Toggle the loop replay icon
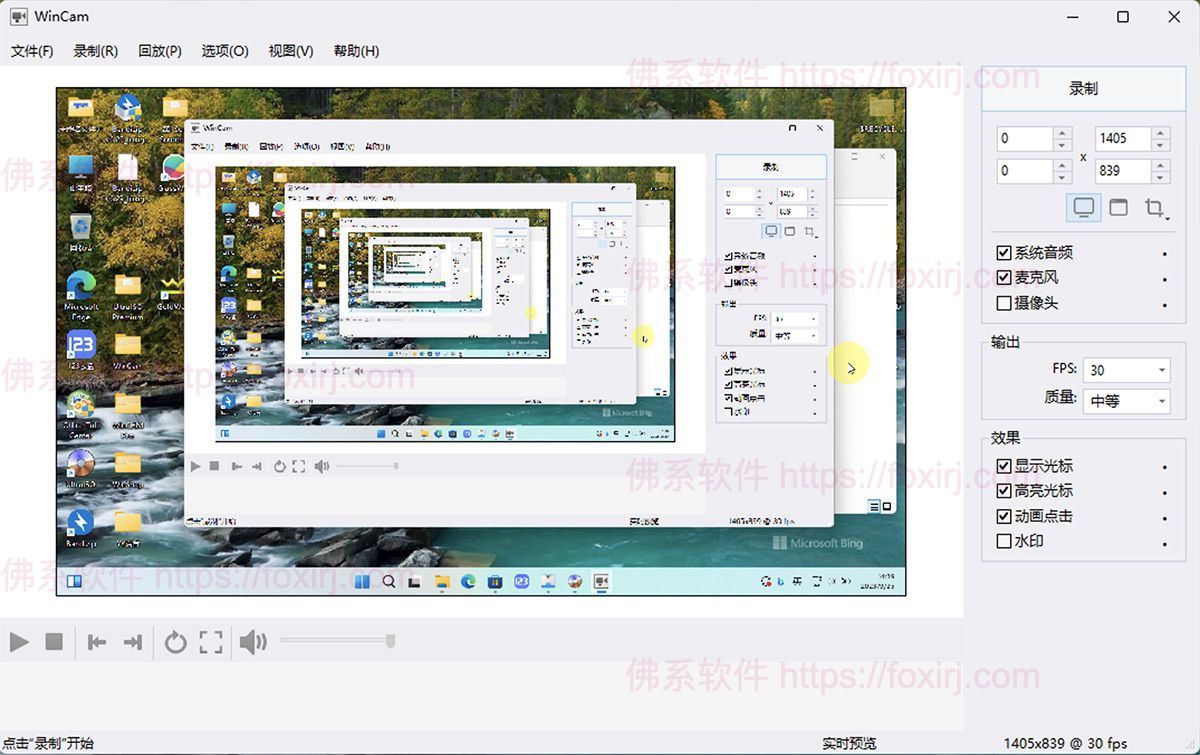The height and width of the screenshot is (755, 1200). tap(176, 642)
